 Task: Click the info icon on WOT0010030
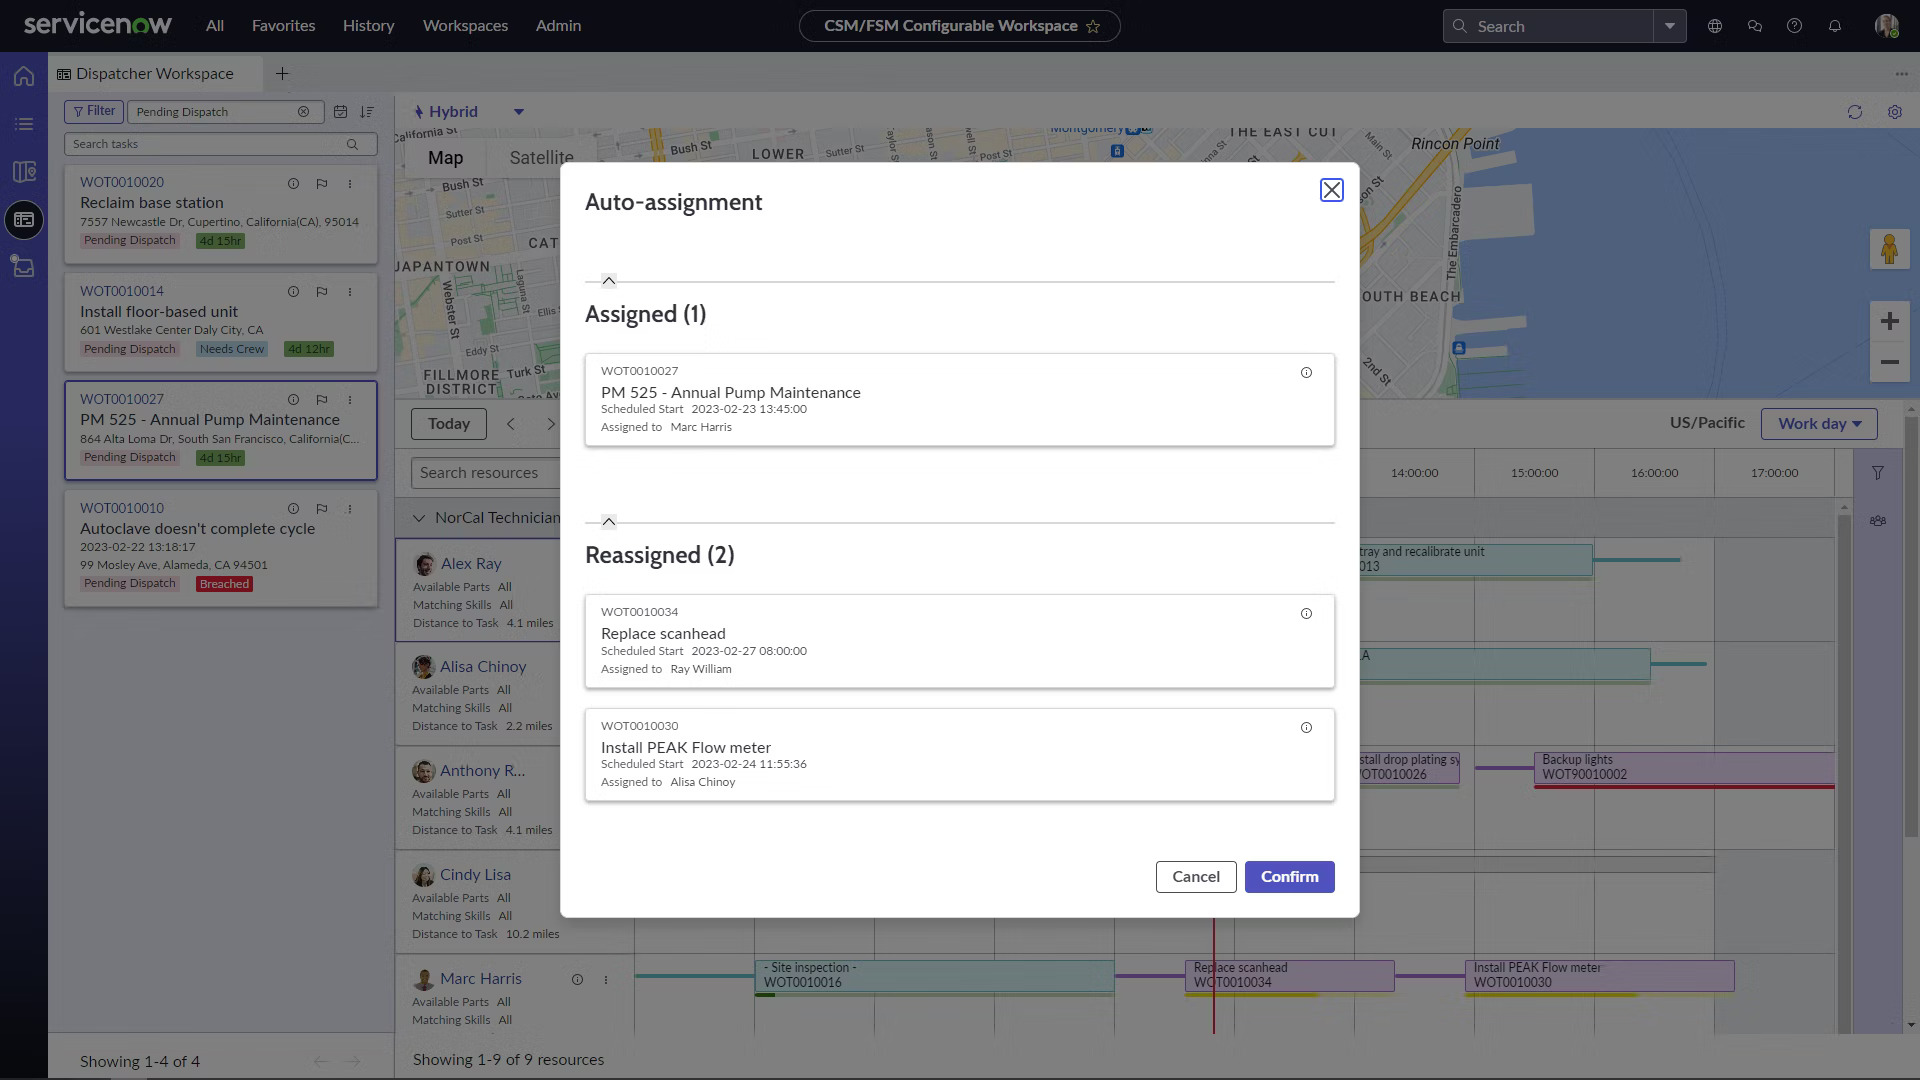(x=1307, y=727)
